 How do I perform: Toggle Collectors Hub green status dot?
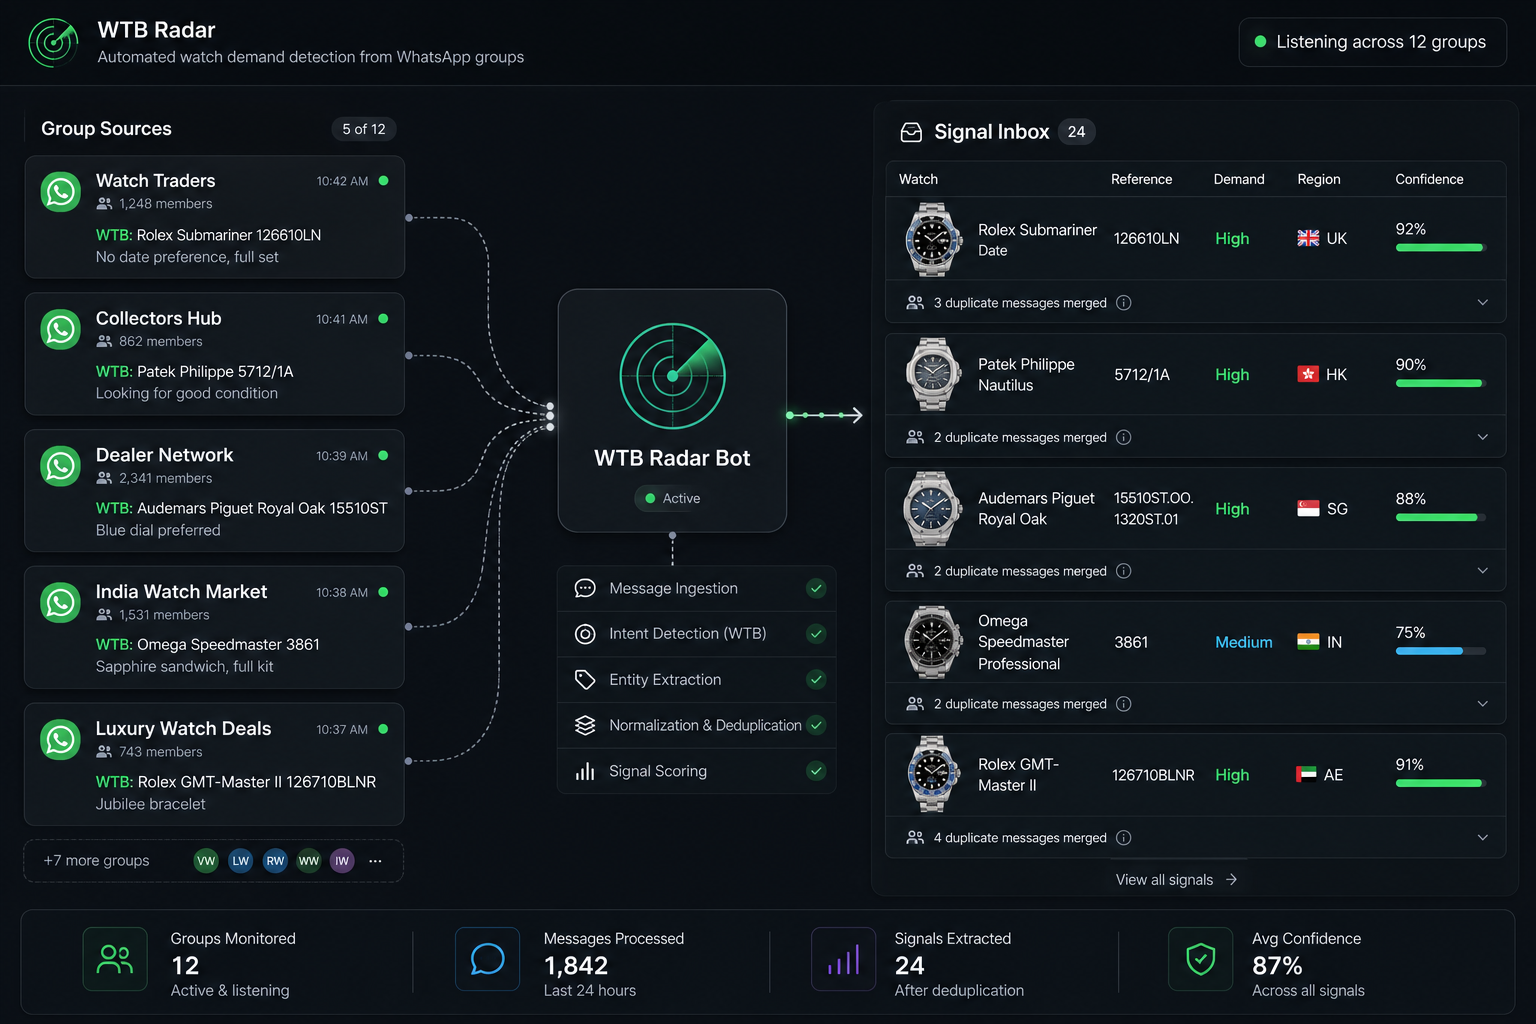pyautogui.click(x=383, y=319)
